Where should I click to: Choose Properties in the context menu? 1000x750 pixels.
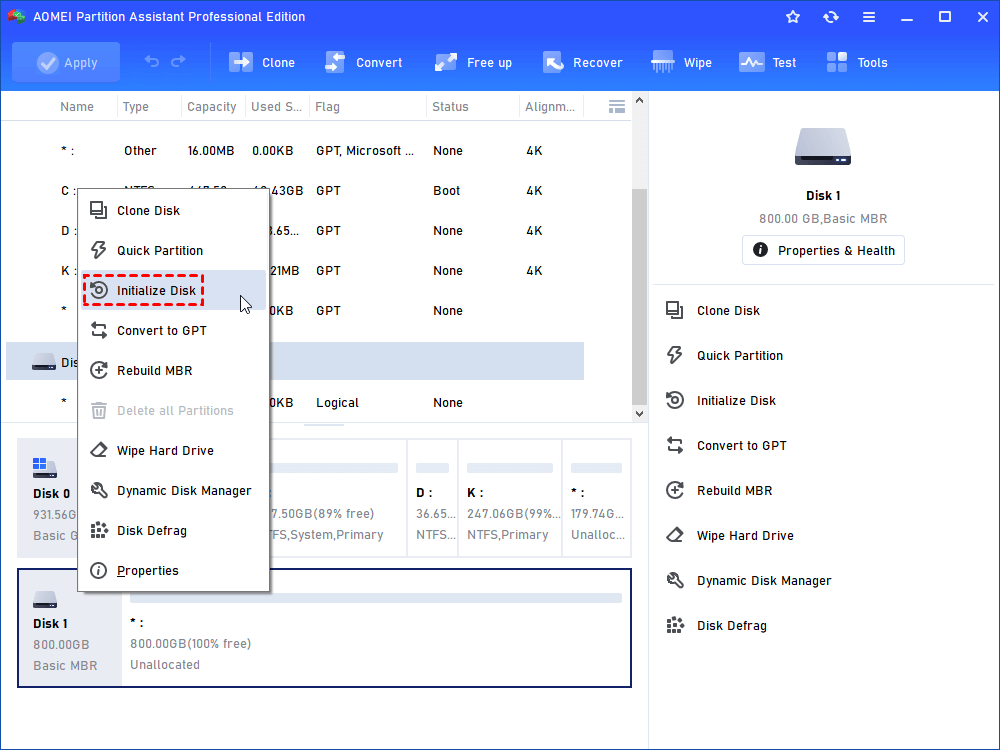(173, 571)
